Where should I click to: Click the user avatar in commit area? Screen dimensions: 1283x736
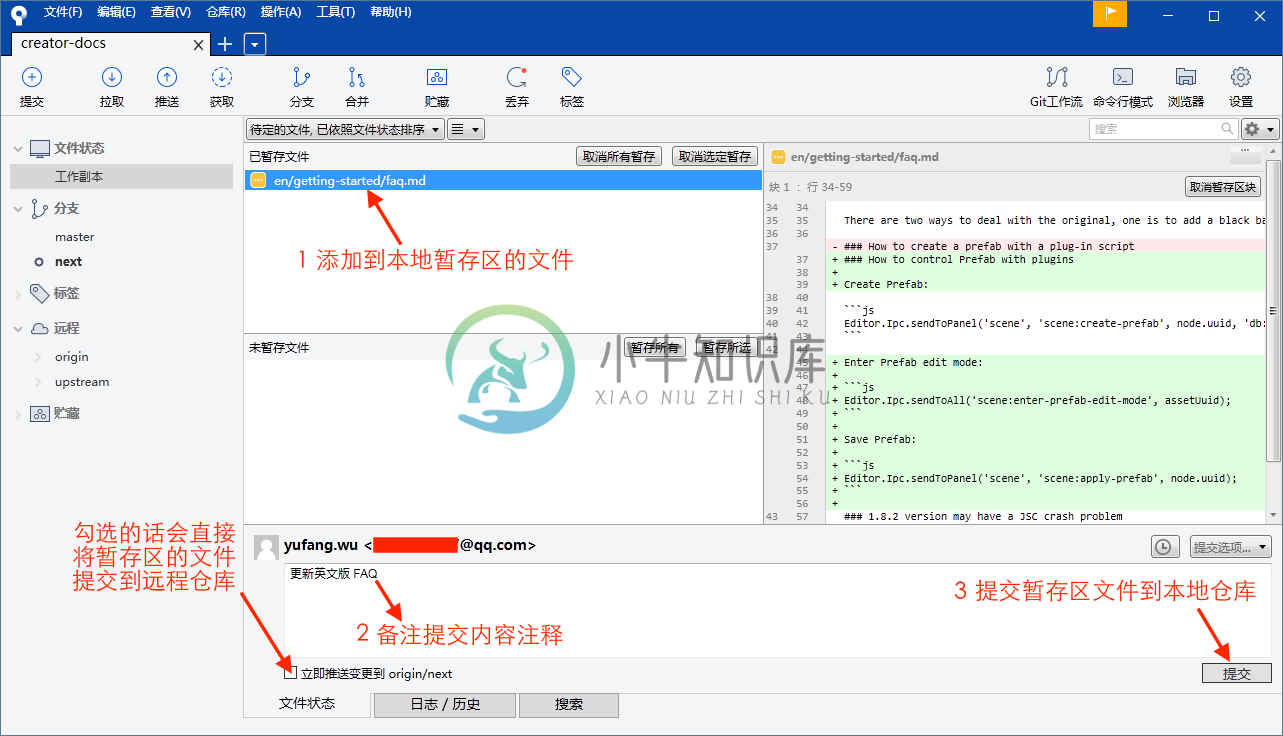pos(266,547)
